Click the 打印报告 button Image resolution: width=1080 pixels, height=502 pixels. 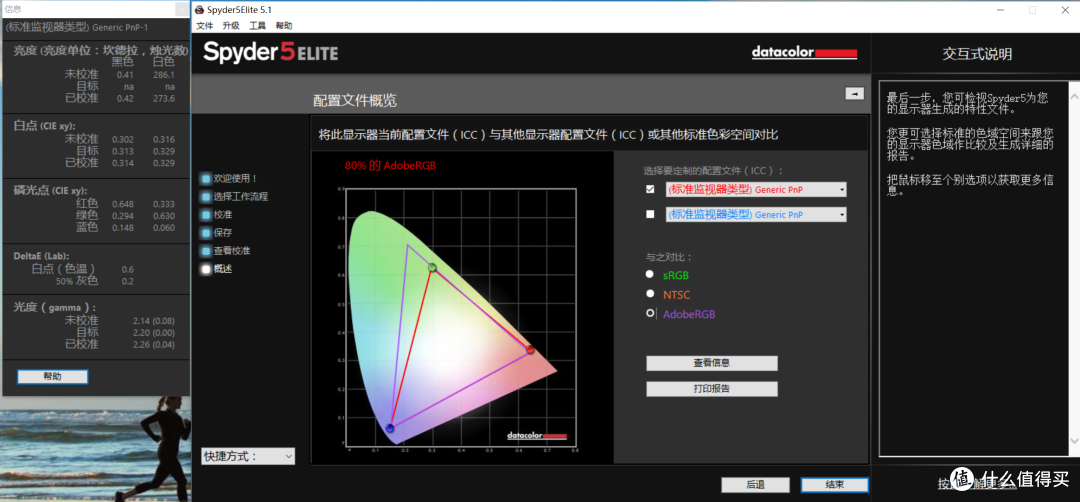(x=712, y=389)
